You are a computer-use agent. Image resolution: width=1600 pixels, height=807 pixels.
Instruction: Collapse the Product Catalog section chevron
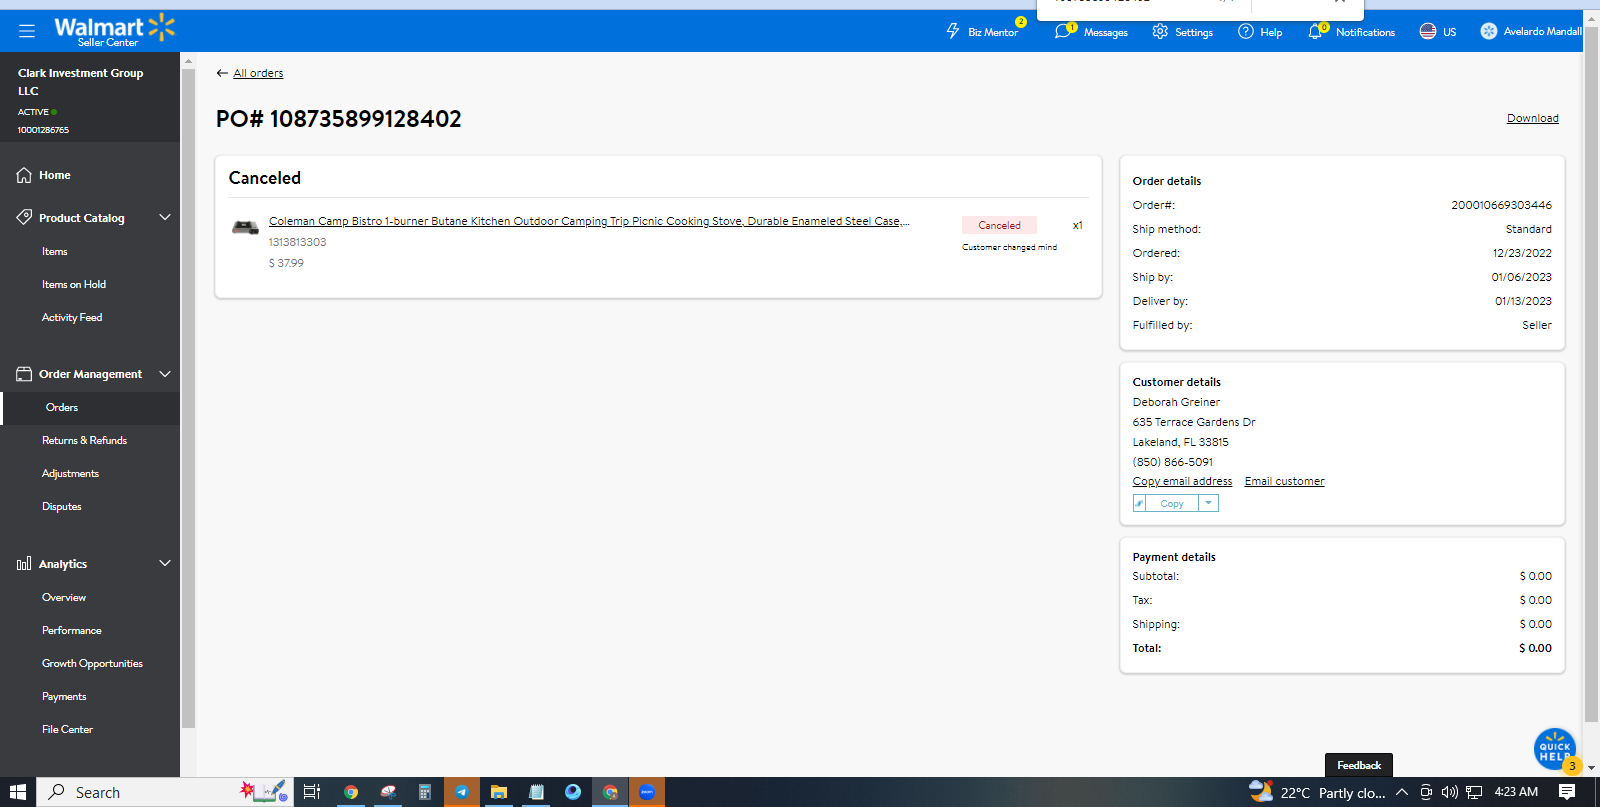pos(165,217)
